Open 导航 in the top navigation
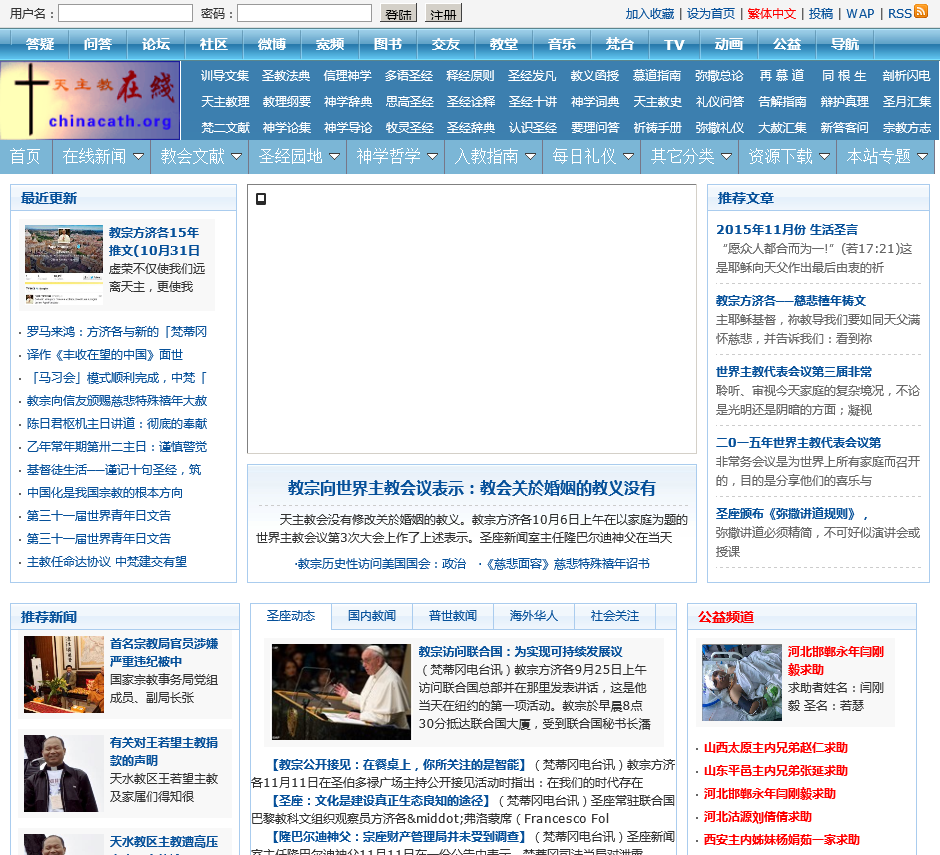This screenshot has height=855, width=940. click(845, 44)
